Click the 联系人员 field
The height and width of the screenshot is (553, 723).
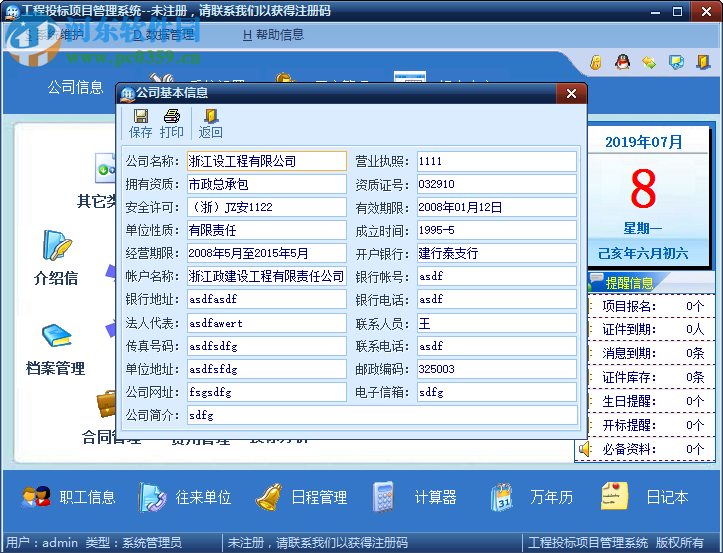tap(497, 323)
